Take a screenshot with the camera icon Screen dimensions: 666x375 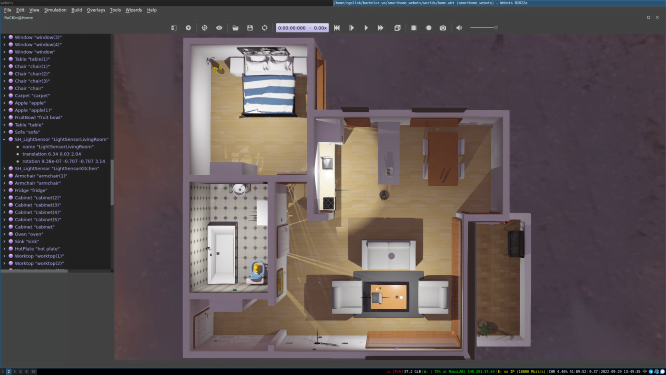coord(443,28)
